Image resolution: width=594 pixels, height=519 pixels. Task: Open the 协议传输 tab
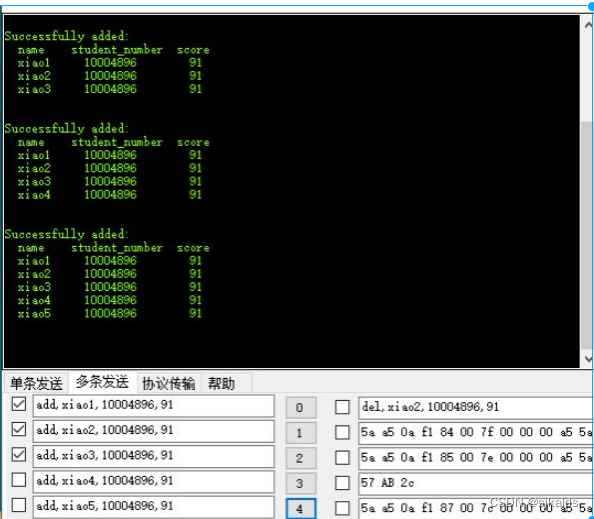(169, 383)
